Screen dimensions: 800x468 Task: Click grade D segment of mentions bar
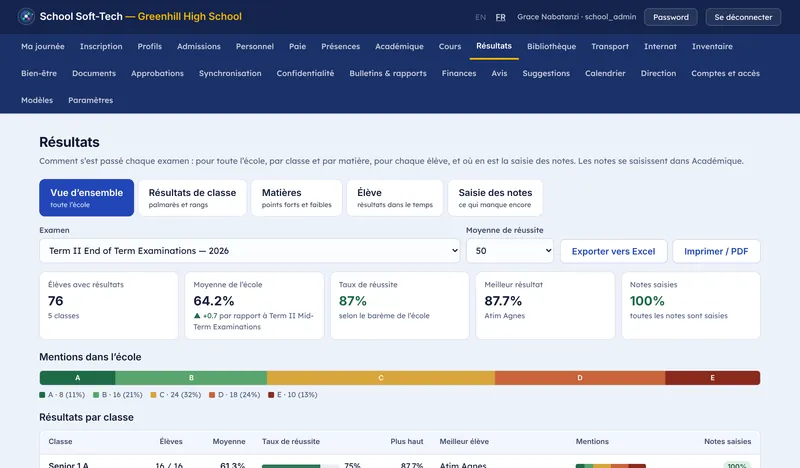580,378
